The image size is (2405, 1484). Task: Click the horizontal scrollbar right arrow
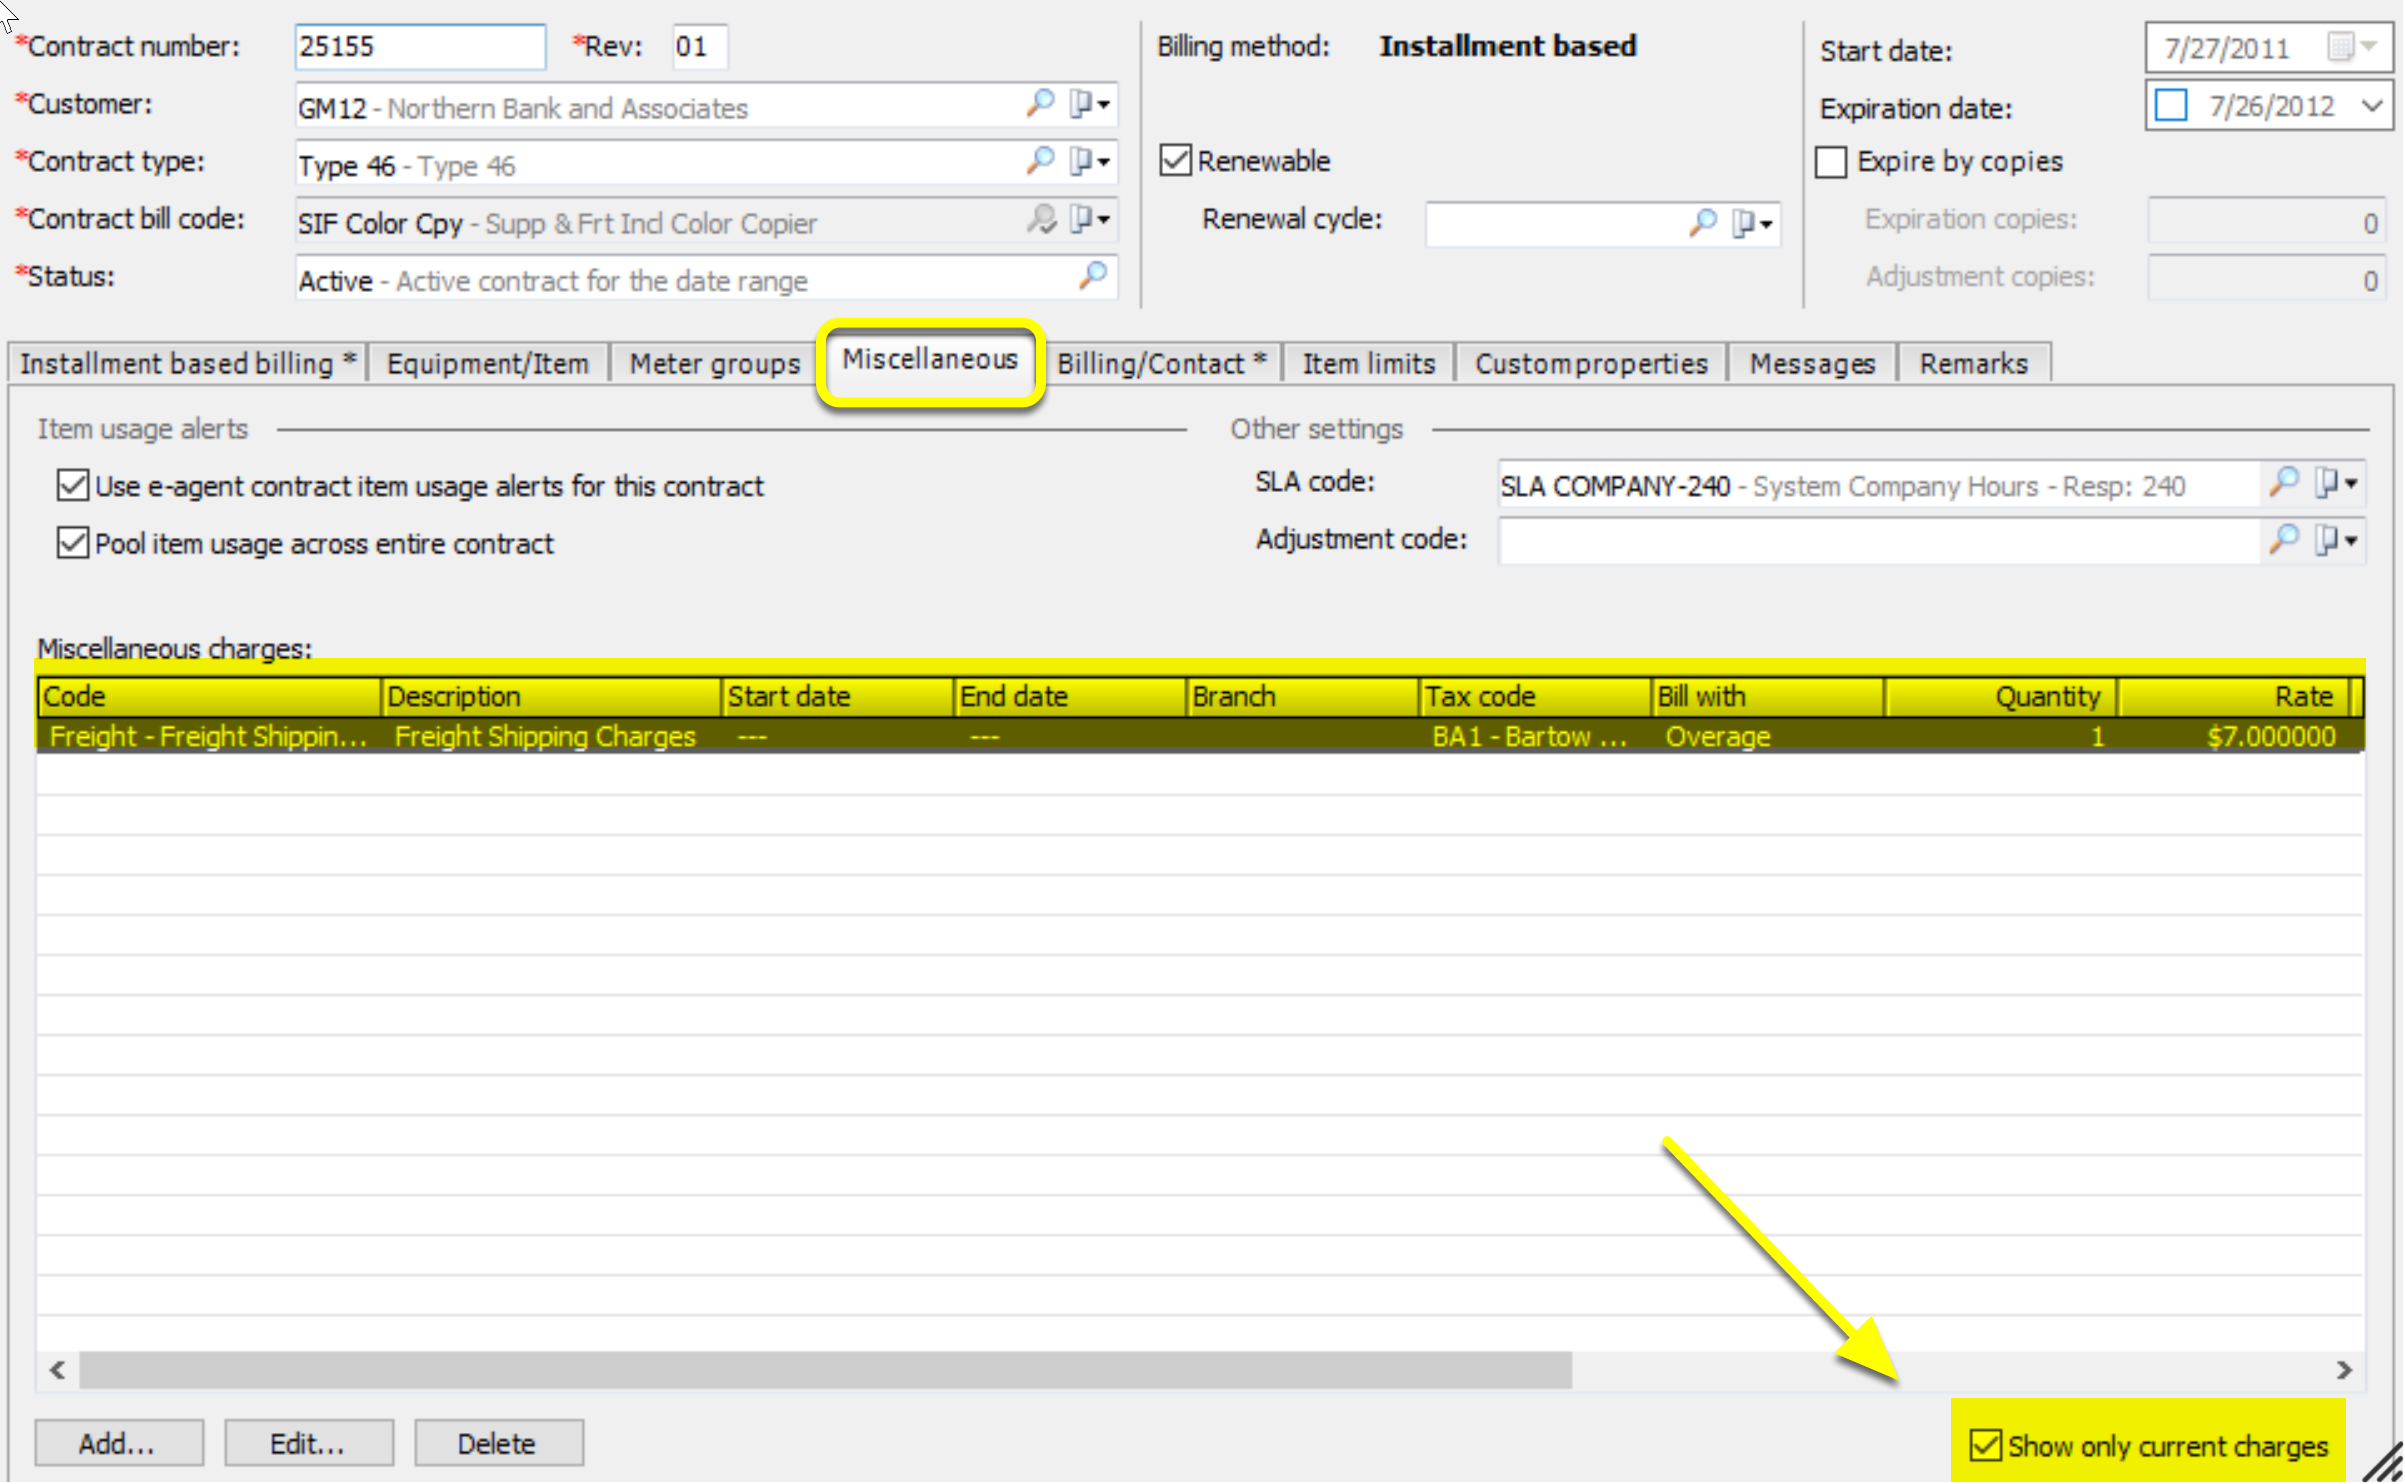tap(2344, 1369)
